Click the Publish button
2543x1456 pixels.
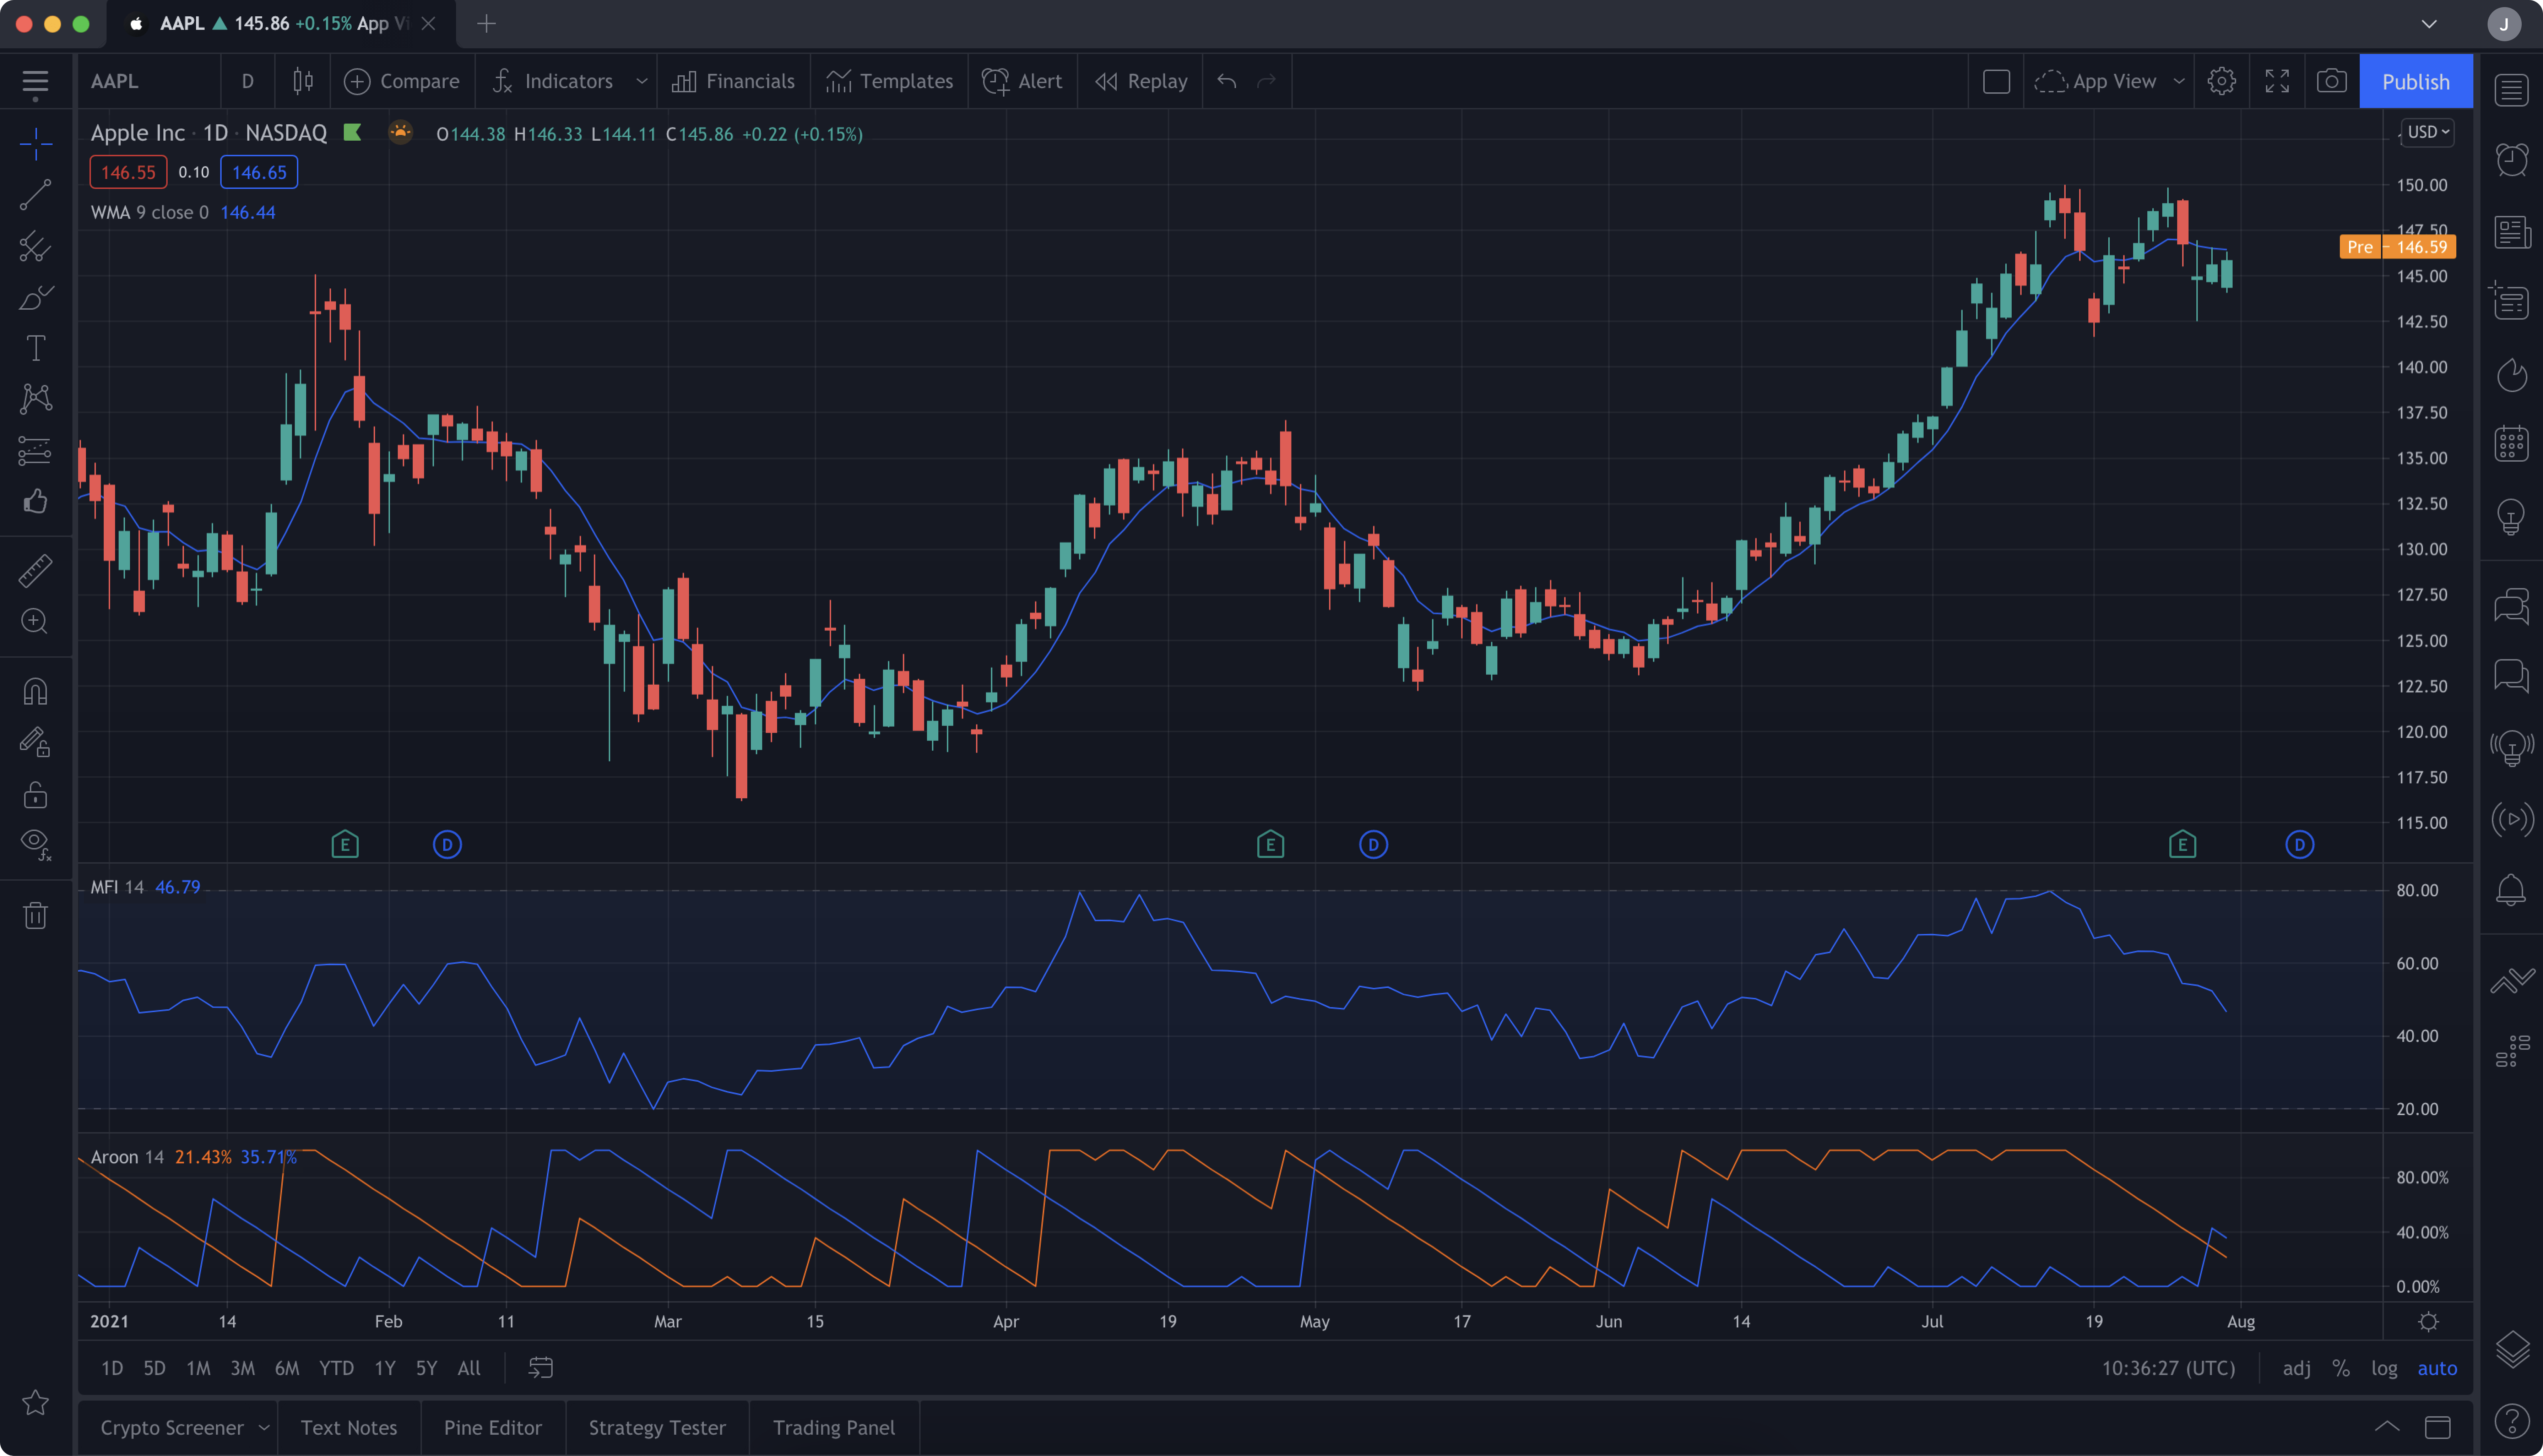click(2415, 81)
